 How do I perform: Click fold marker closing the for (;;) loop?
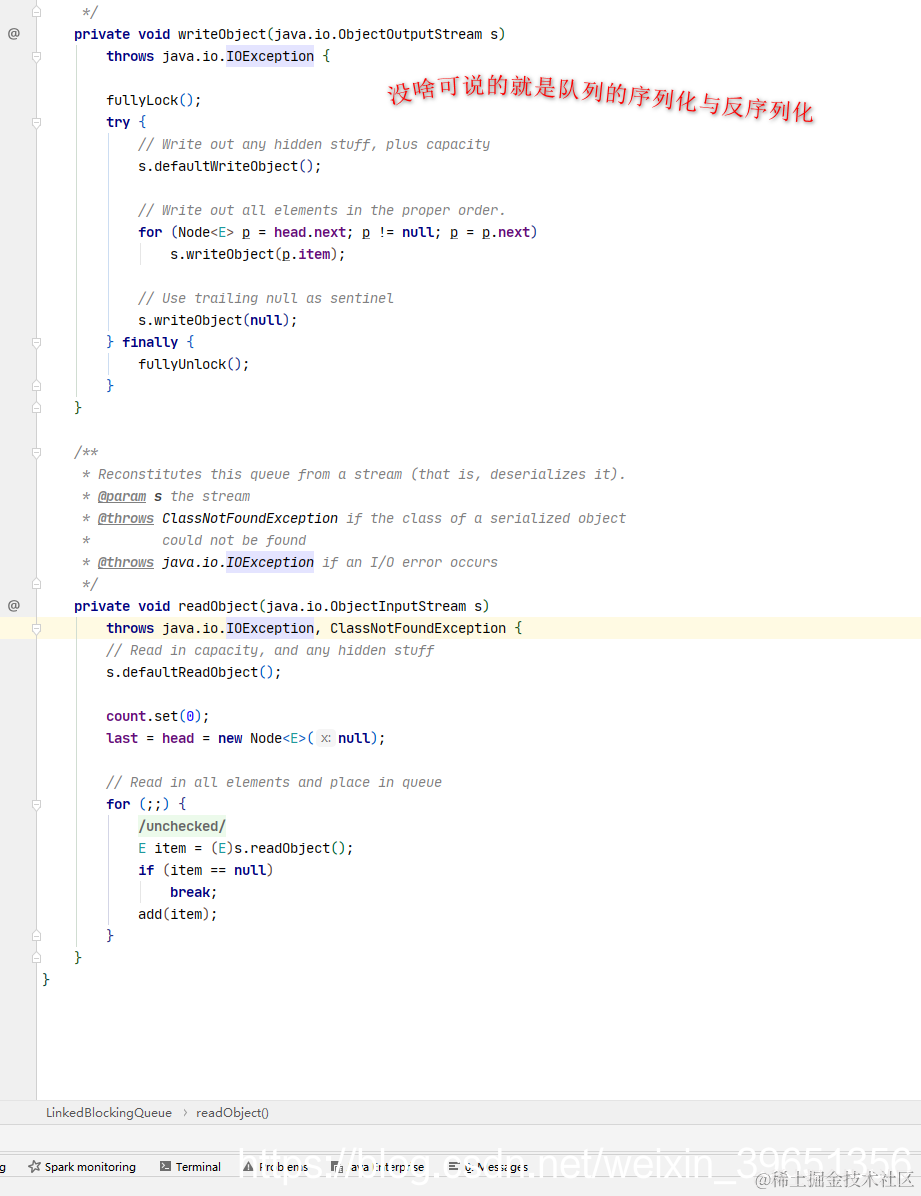pyautogui.click(x=36, y=936)
